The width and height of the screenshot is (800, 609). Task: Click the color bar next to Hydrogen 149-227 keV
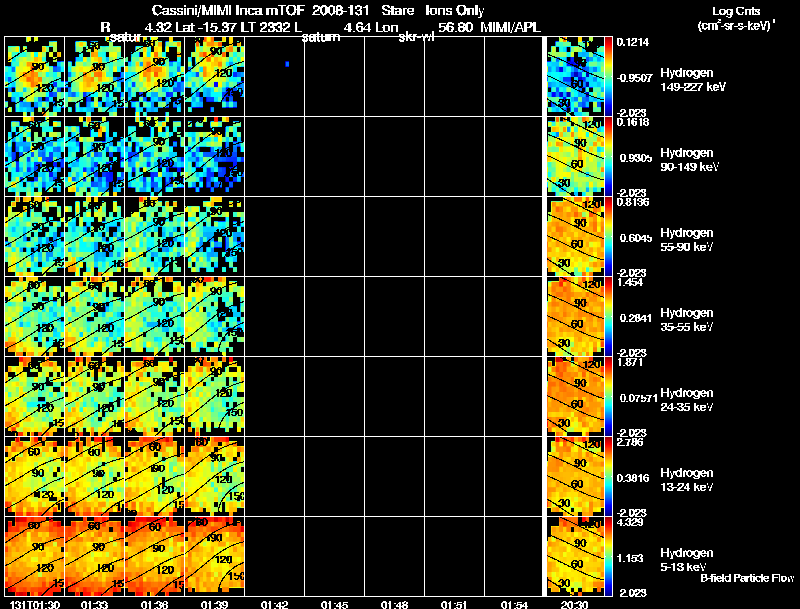coord(608,77)
